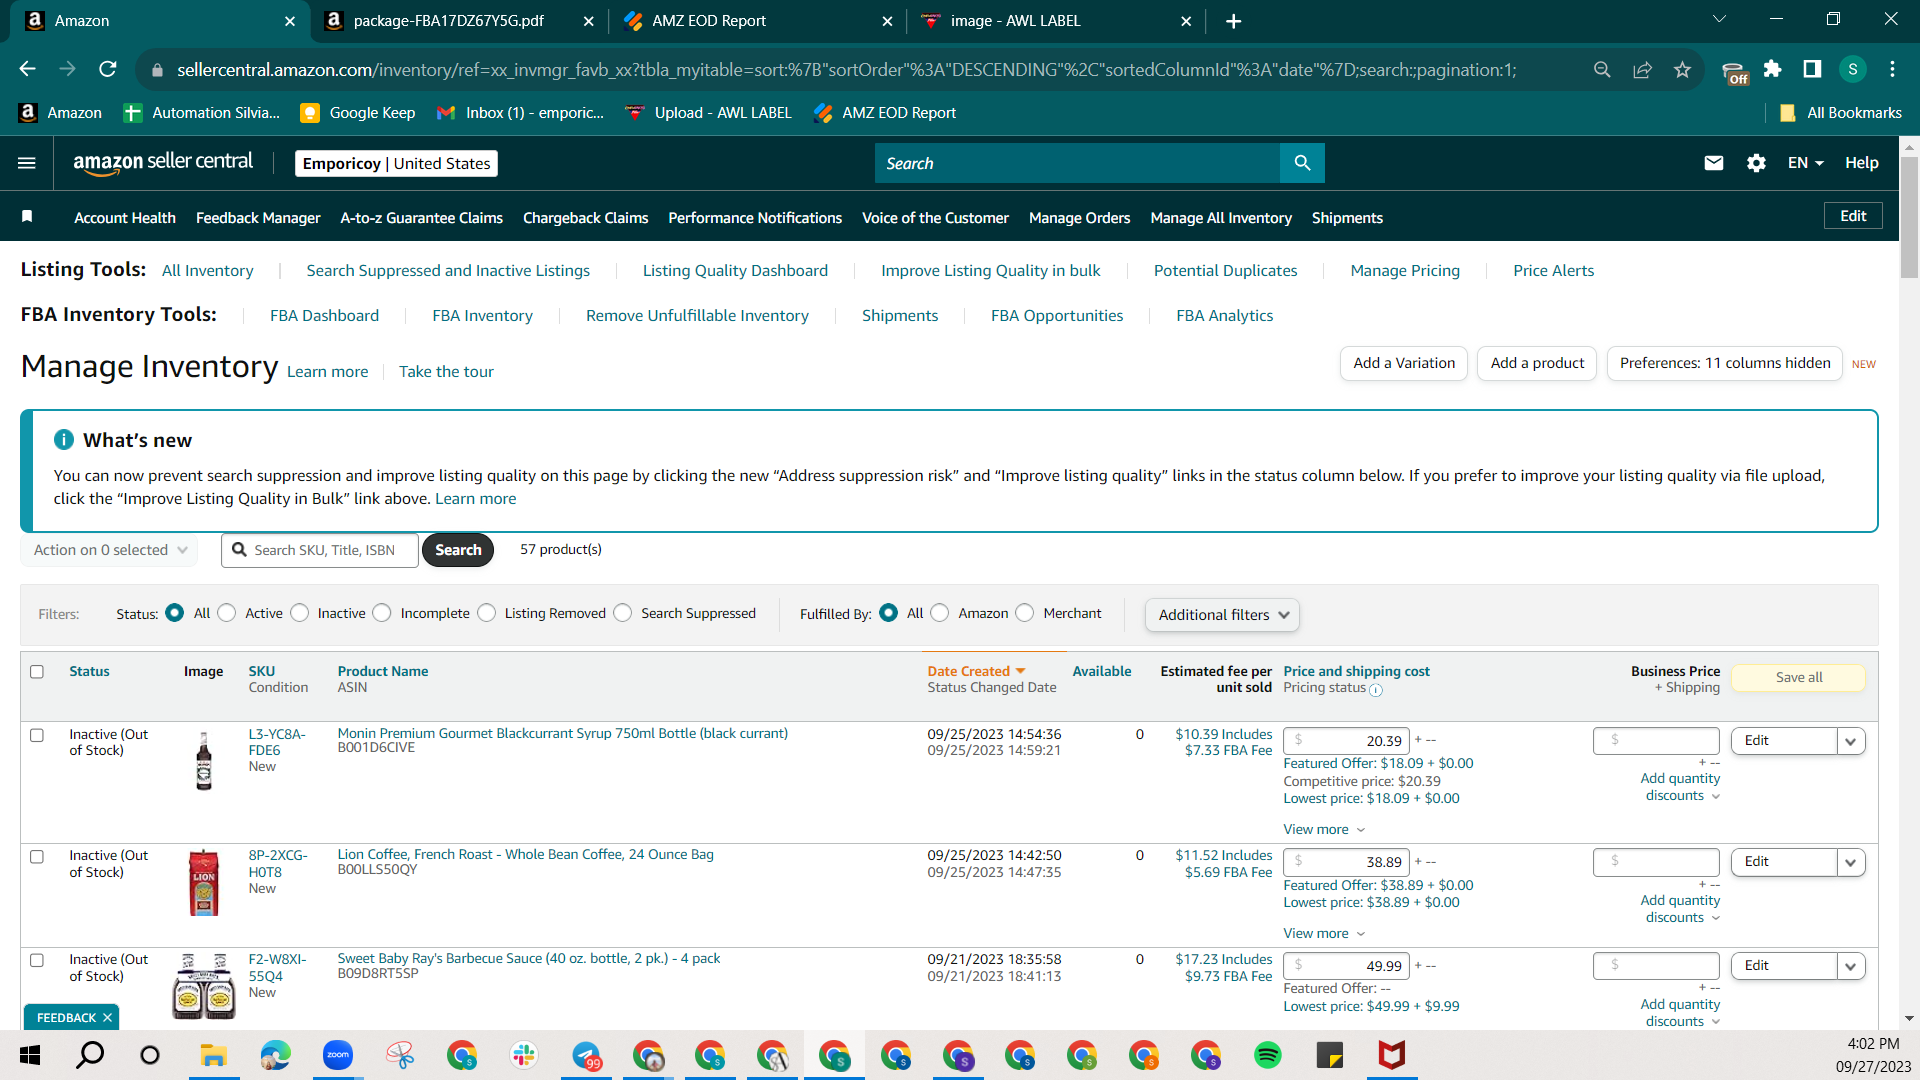Click the What's new info icon

(x=64, y=440)
